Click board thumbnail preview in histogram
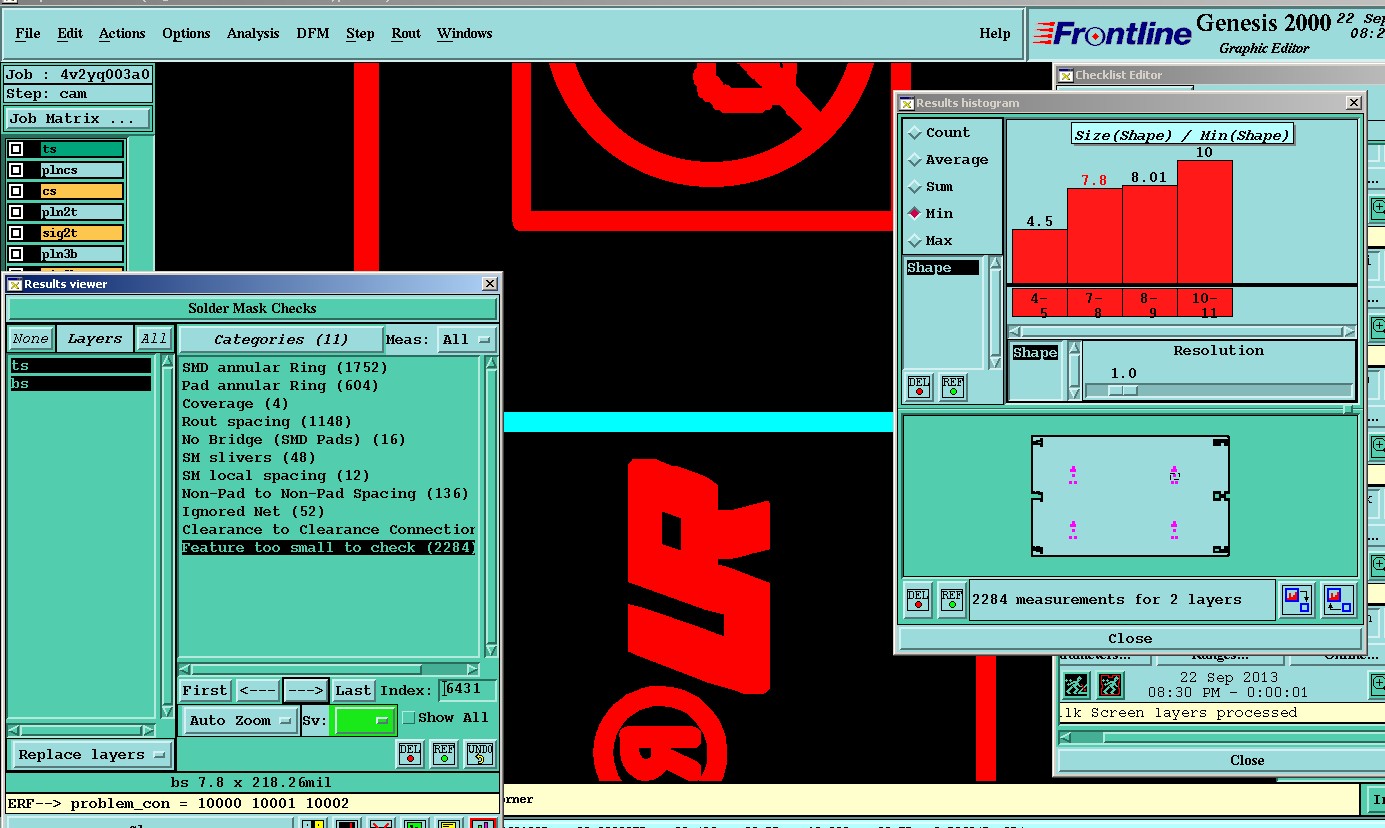The width and height of the screenshot is (1385, 828). point(1130,496)
